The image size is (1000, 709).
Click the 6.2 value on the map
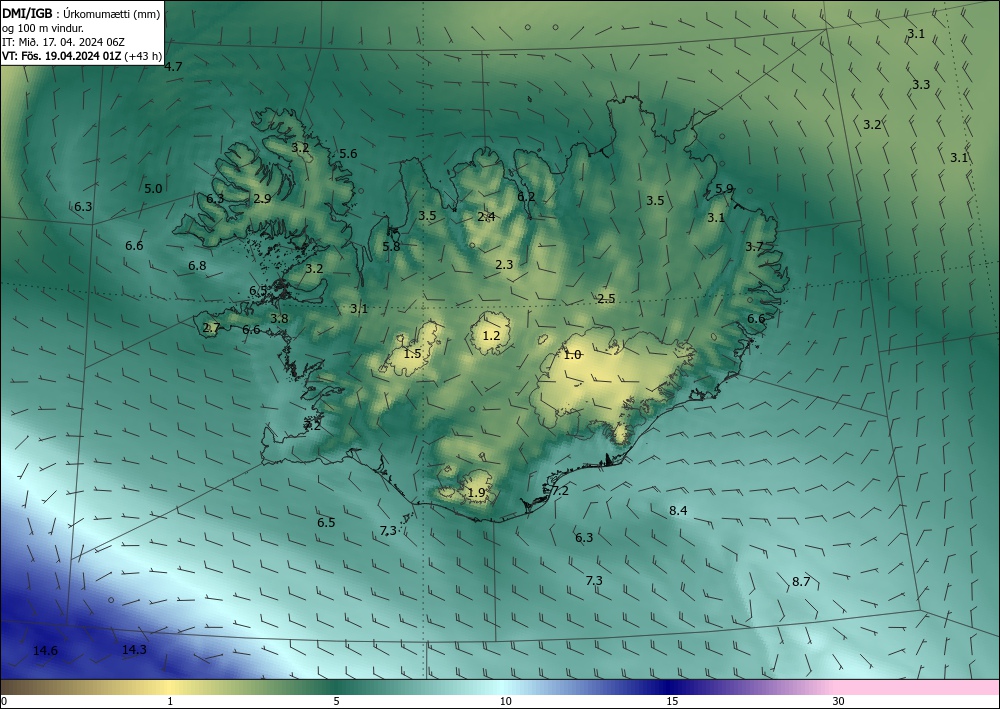(x=526, y=197)
